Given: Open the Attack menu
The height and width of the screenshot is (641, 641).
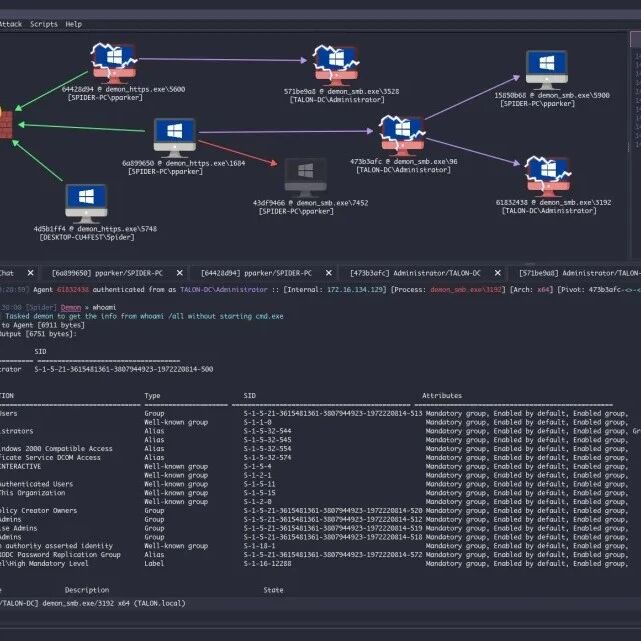Looking at the screenshot, I should click(x=11, y=24).
